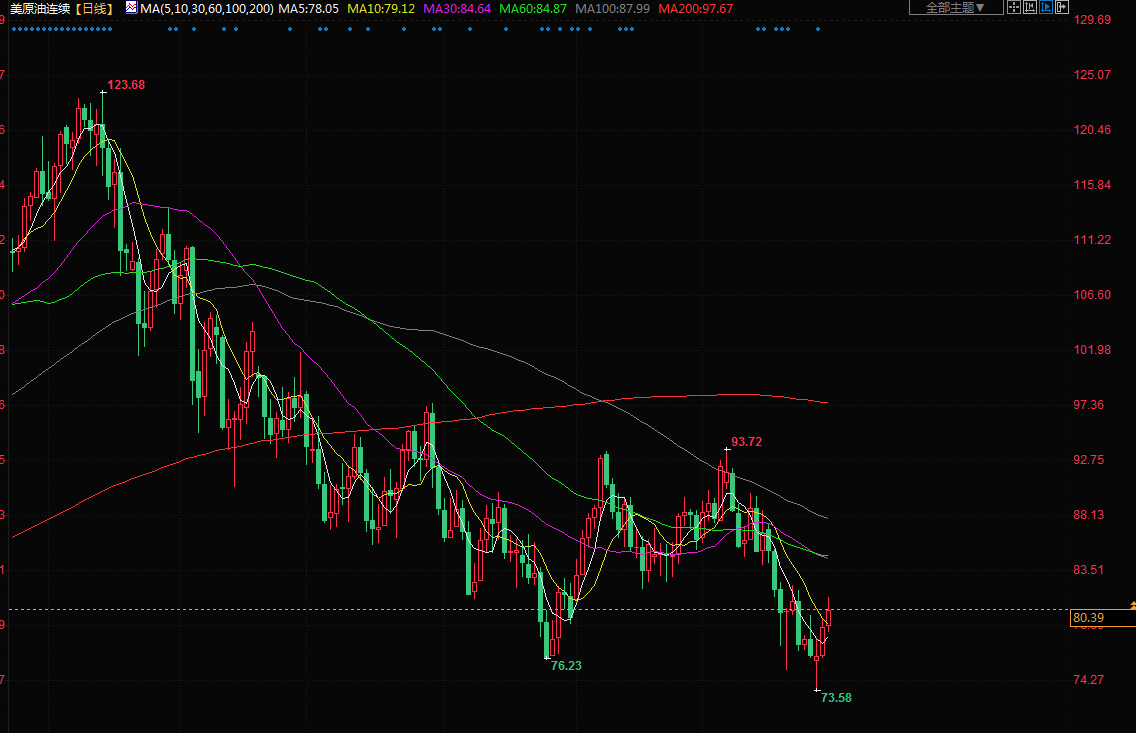Click the gray MA100:87.99 legend entry
Image resolution: width=1136 pixels, height=733 pixels.
[612, 8]
